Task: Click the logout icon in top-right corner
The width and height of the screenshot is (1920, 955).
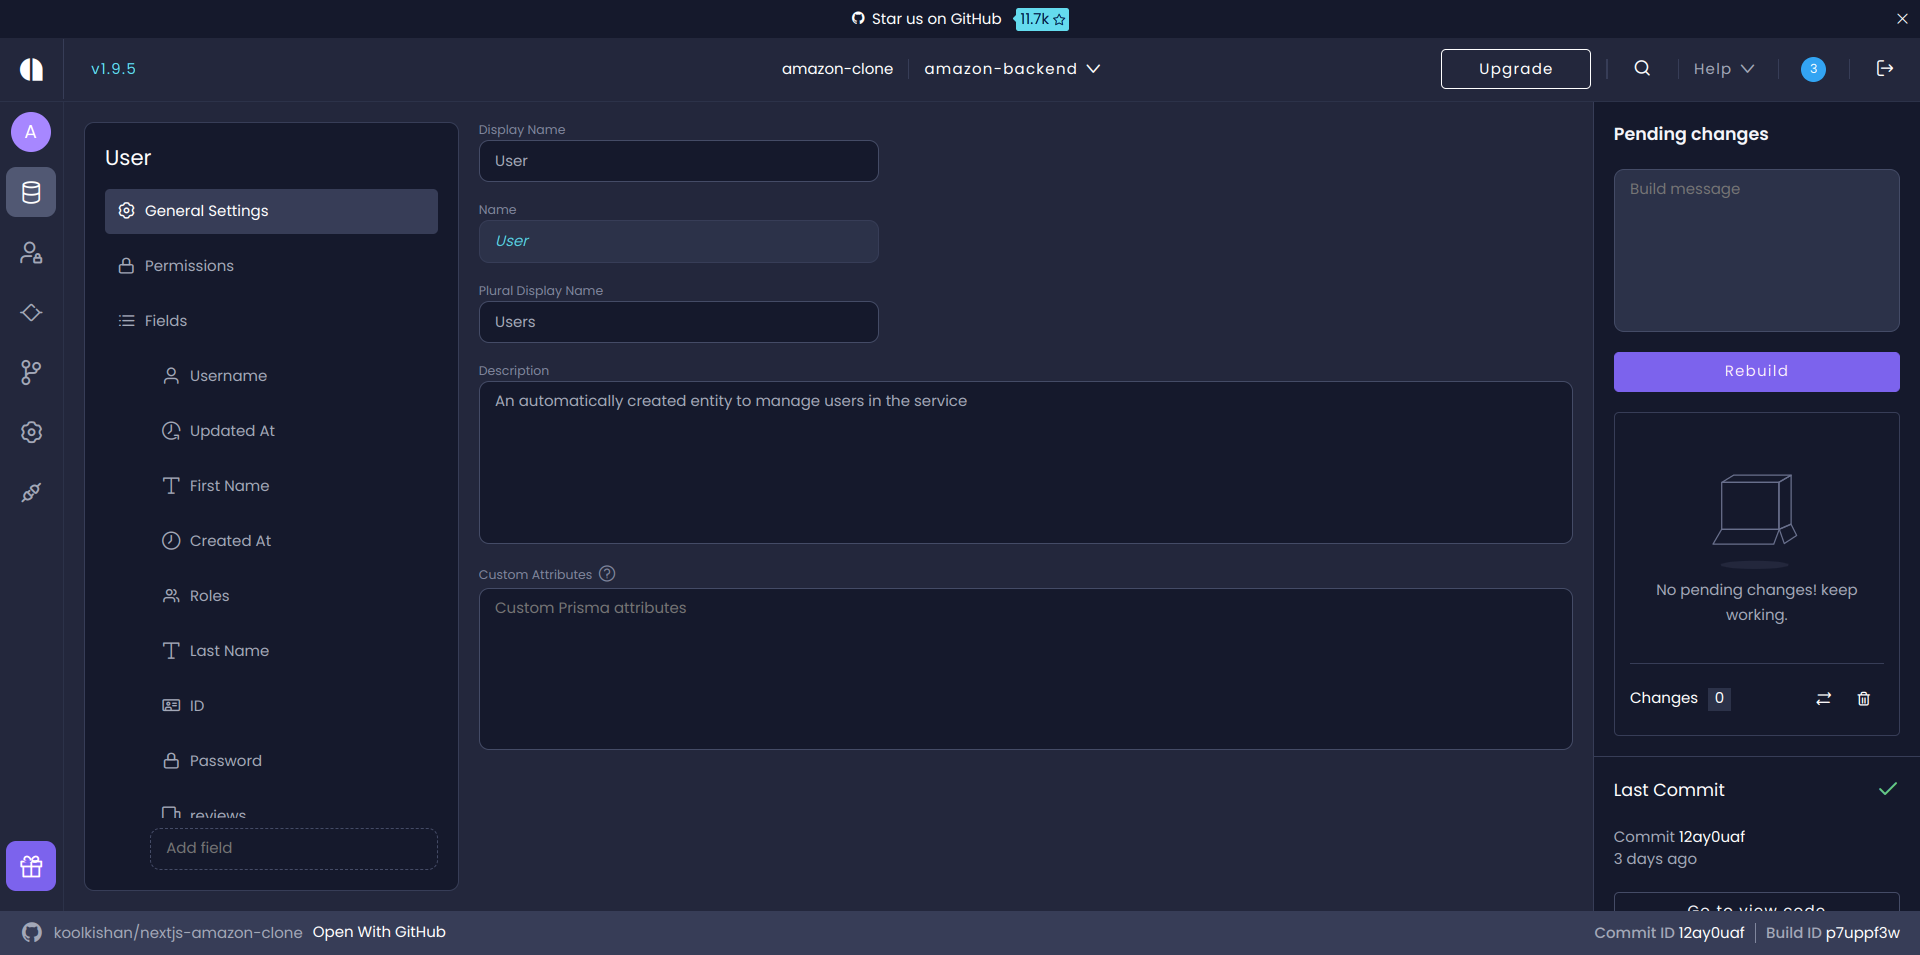Action: (x=1884, y=68)
